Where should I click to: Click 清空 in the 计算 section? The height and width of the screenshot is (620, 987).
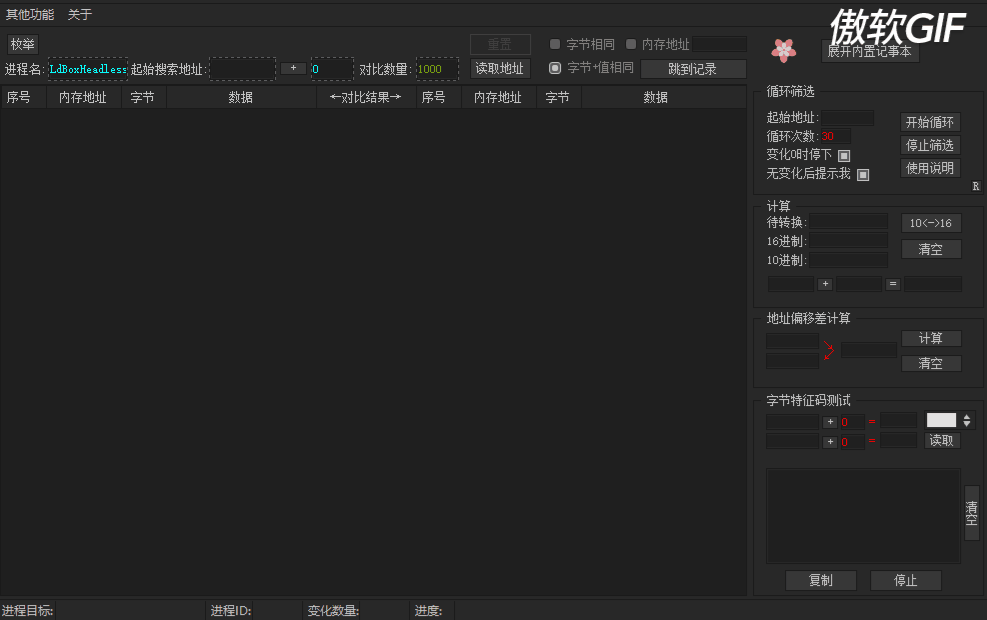tap(931, 249)
